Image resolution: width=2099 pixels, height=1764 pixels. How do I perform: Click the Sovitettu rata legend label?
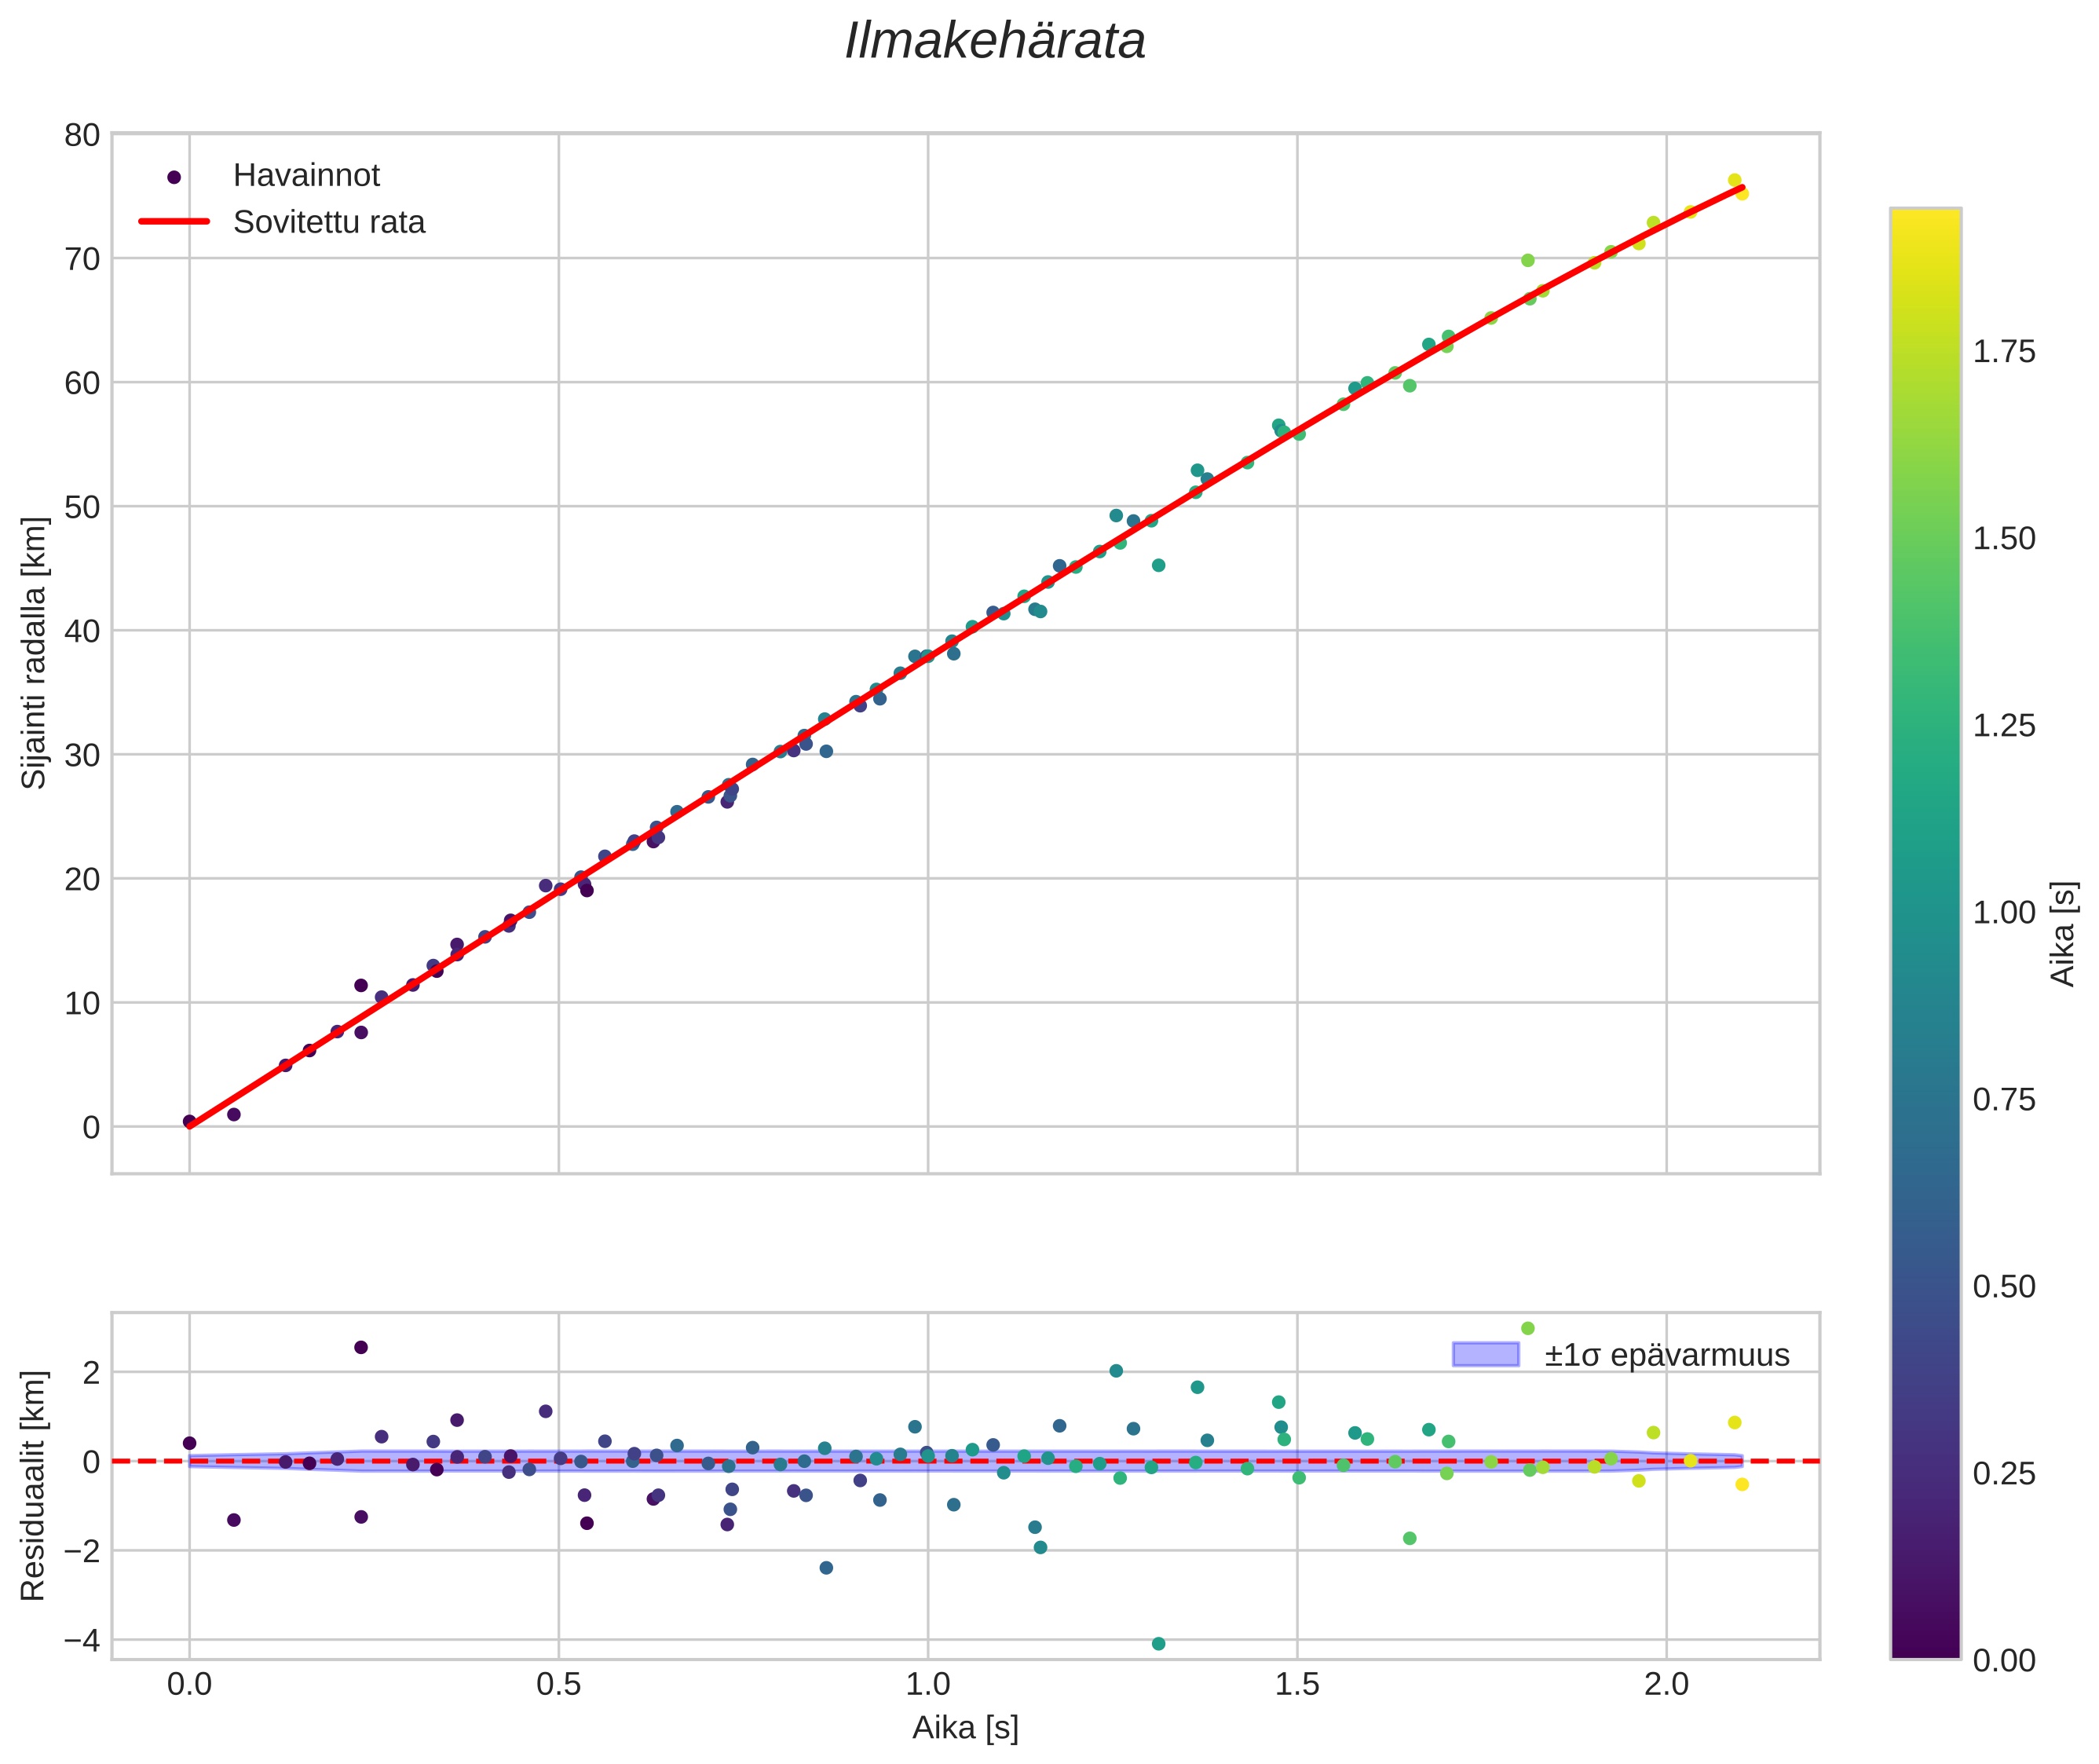[329, 222]
